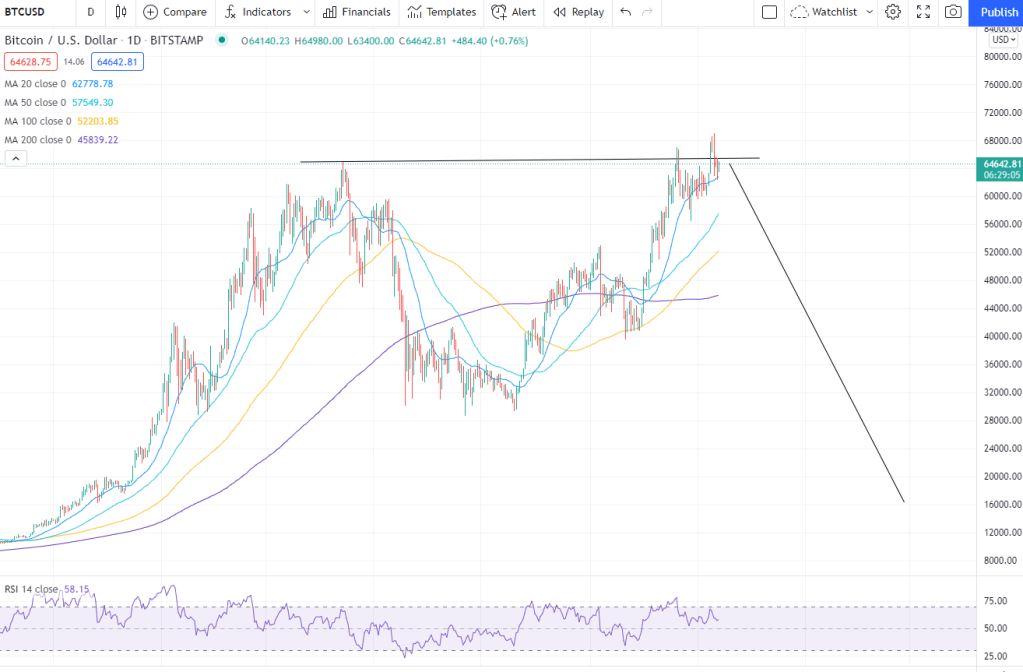
Task: Expand the Indicators favorites dropdown arrow
Action: point(306,12)
